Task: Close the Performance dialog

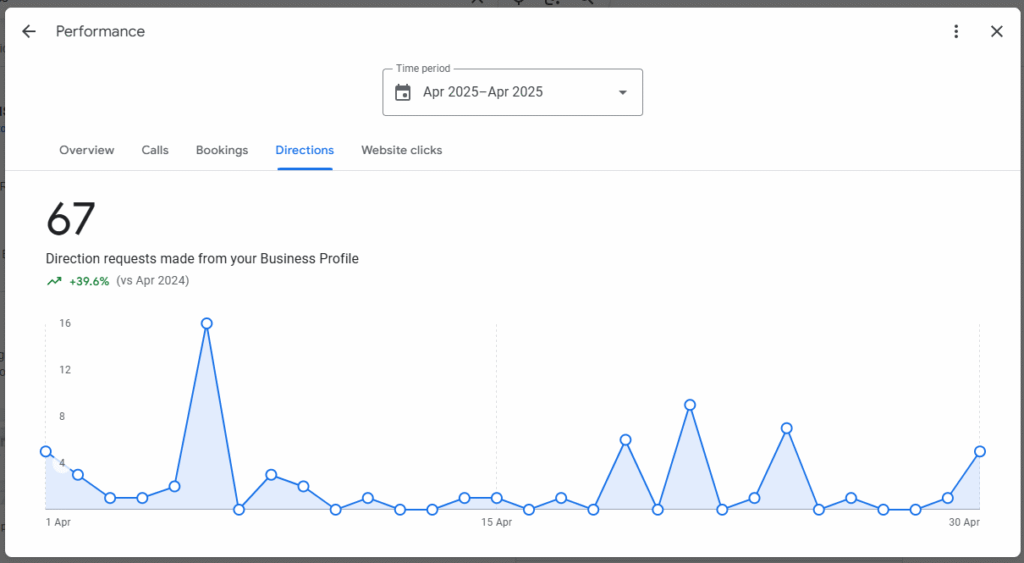Action: pos(997,31)
